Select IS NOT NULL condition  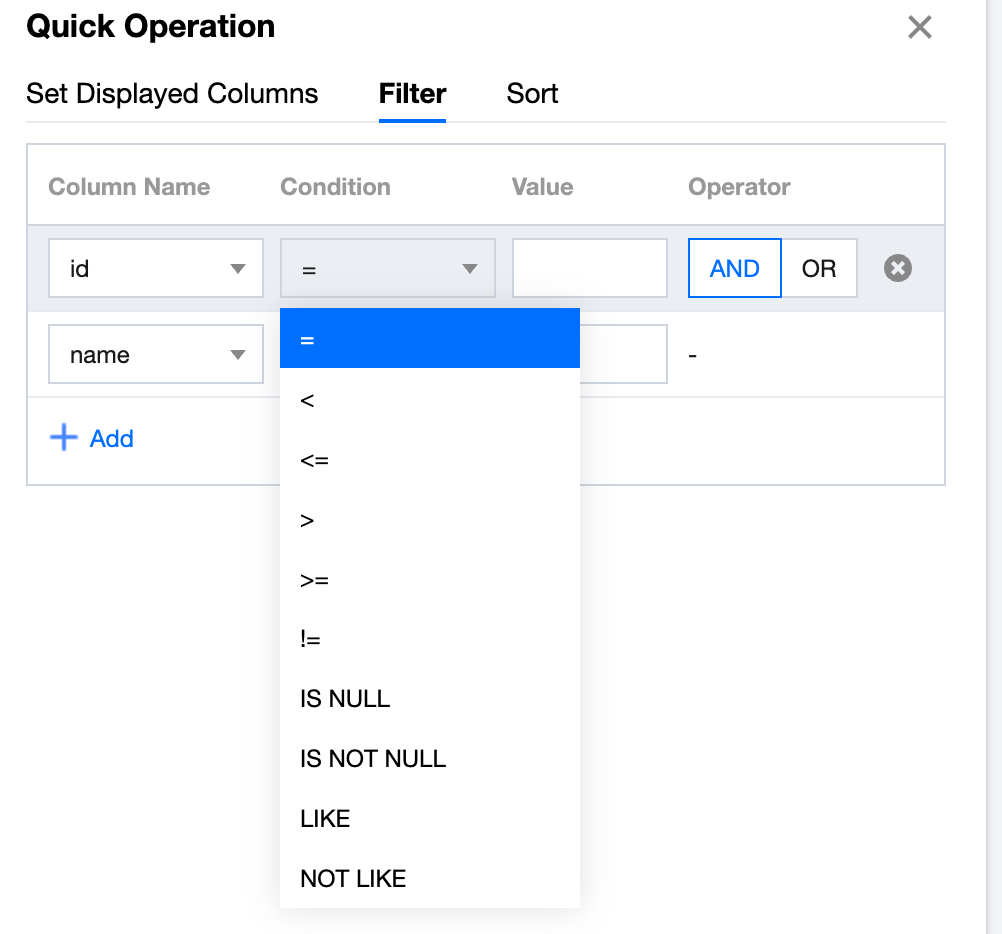point(429,759)
